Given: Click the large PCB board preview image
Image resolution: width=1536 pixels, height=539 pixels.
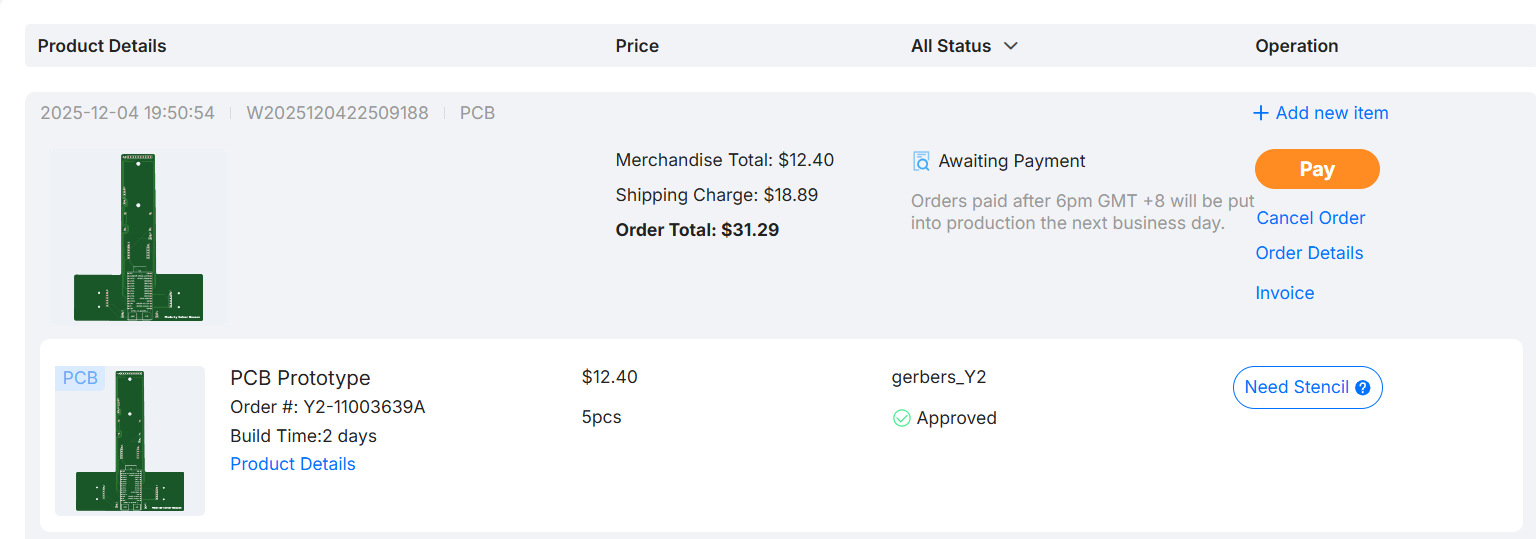Looking at the screenshot, I should (x=138, y=237).
